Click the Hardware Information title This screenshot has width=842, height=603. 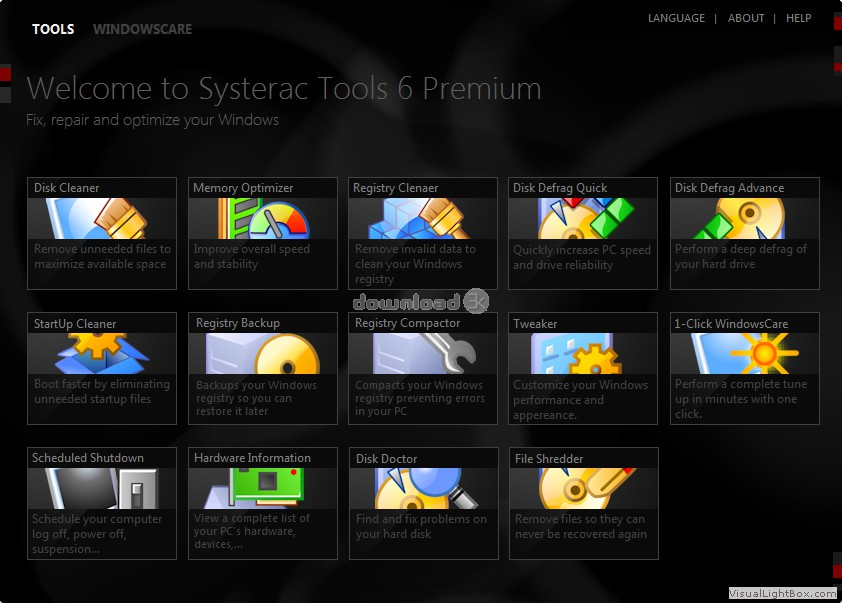coord(252,458)
